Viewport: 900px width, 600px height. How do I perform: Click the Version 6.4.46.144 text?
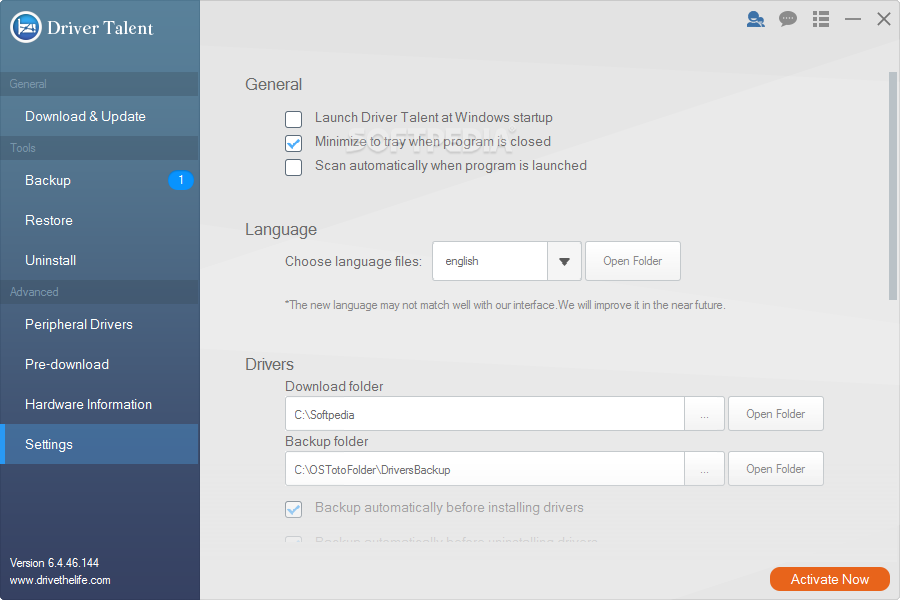pos(55,563)
